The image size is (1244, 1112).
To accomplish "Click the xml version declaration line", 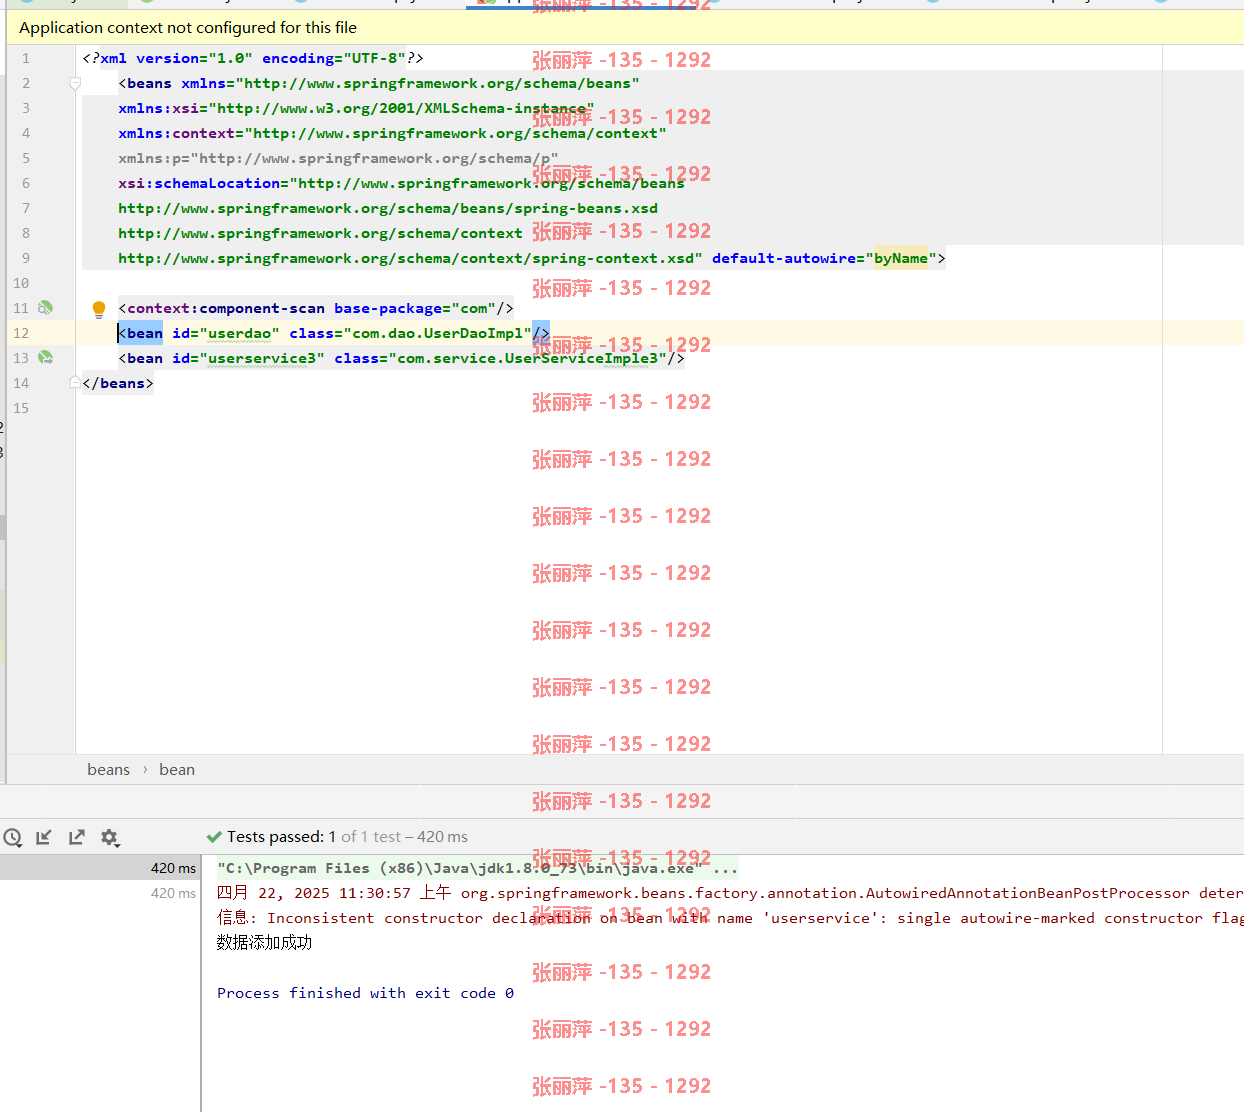I will [x=253, y=59].
